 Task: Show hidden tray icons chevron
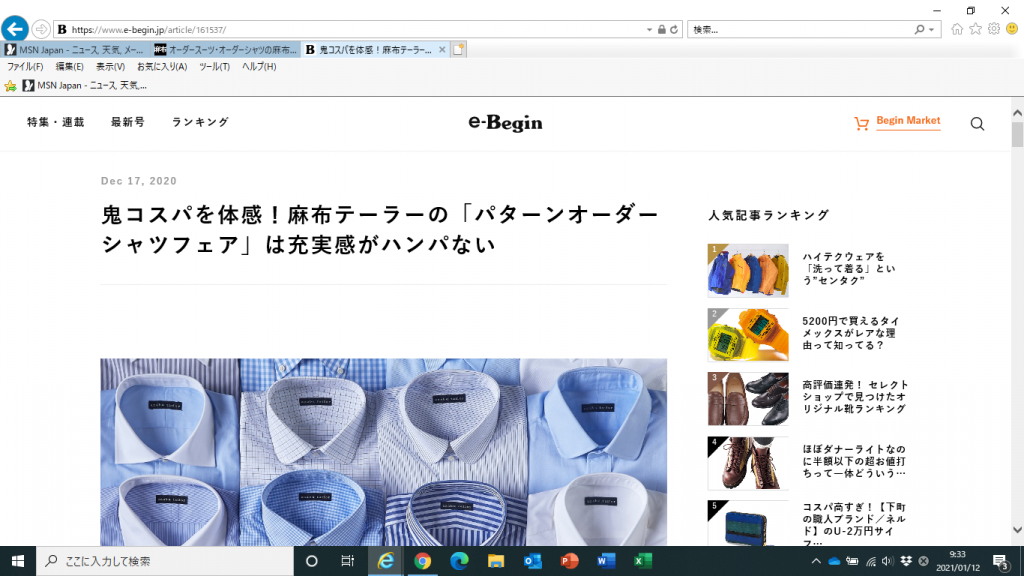[816, 561]
